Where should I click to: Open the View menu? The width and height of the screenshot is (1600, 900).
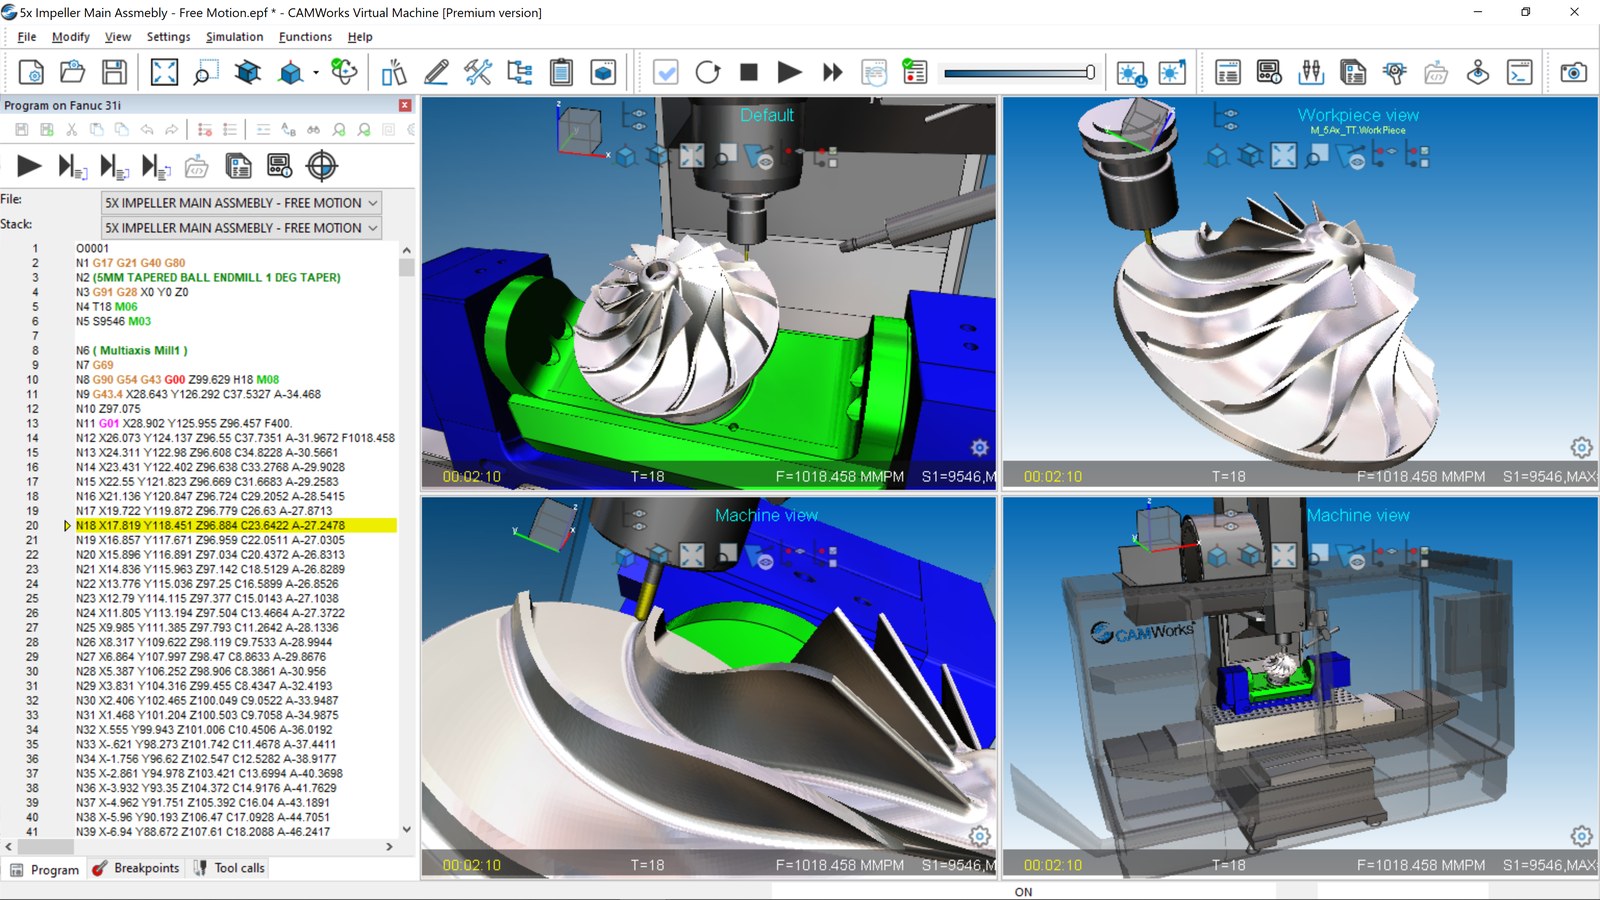(118, 37)
